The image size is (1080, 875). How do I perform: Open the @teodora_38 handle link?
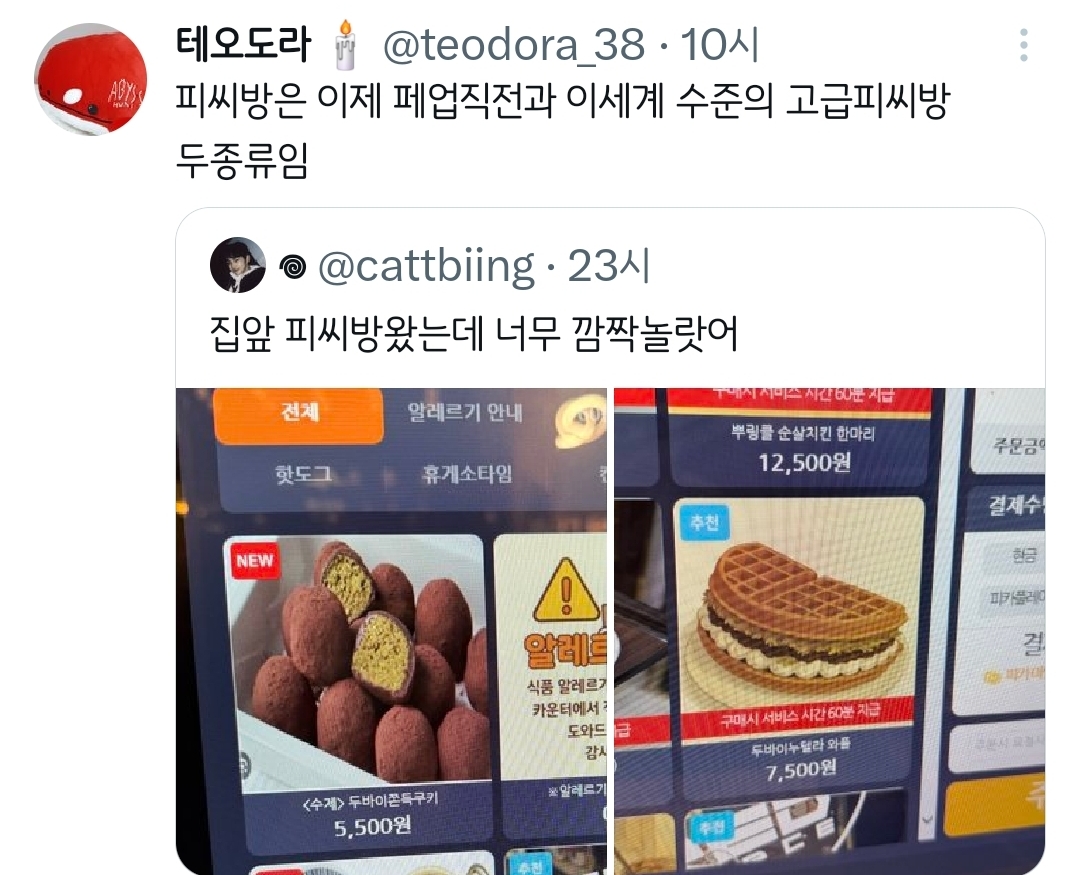pyautogui.click(x=514, y=45)
